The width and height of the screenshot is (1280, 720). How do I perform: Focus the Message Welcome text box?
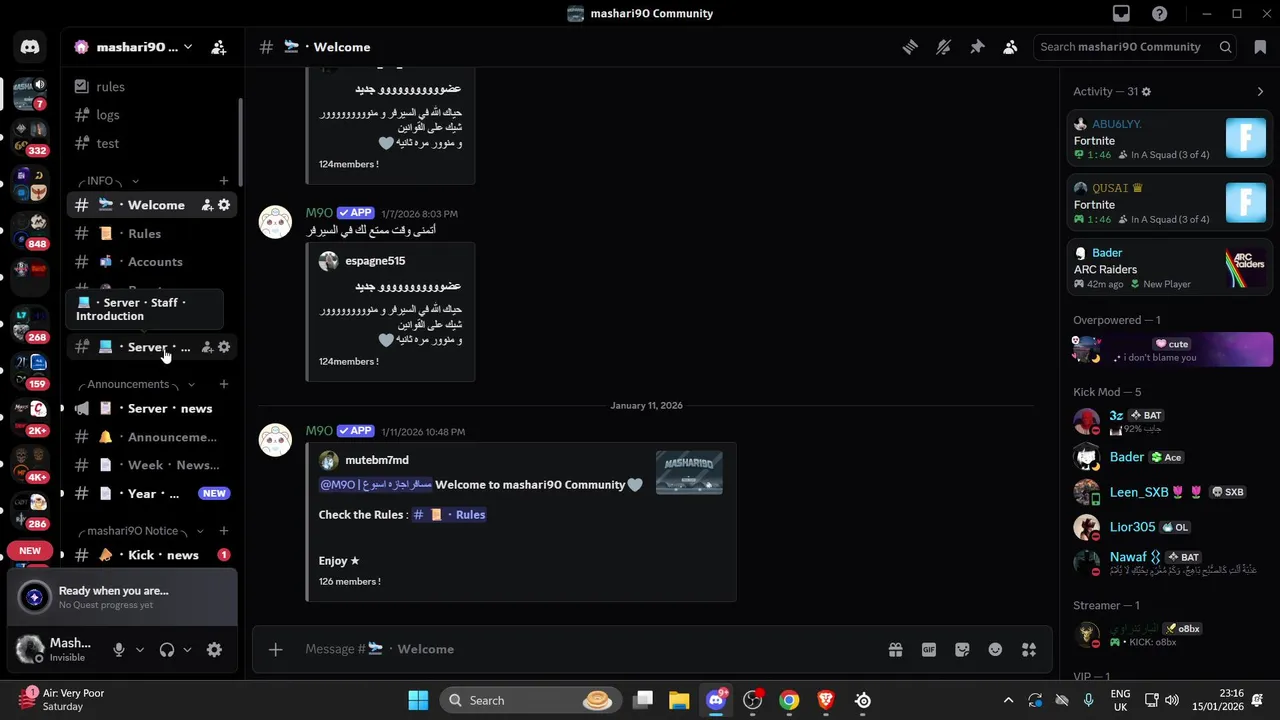tap(590, 649)
